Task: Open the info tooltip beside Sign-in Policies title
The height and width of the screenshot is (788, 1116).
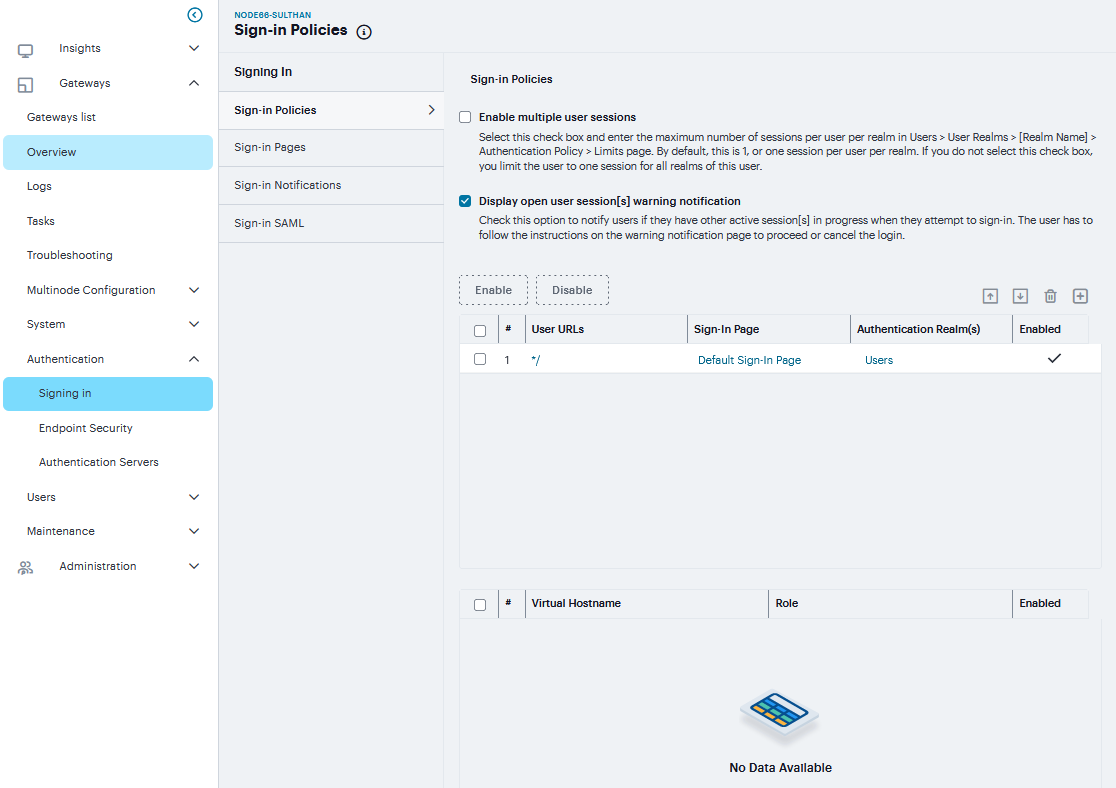Action: (x=363, y=32)
